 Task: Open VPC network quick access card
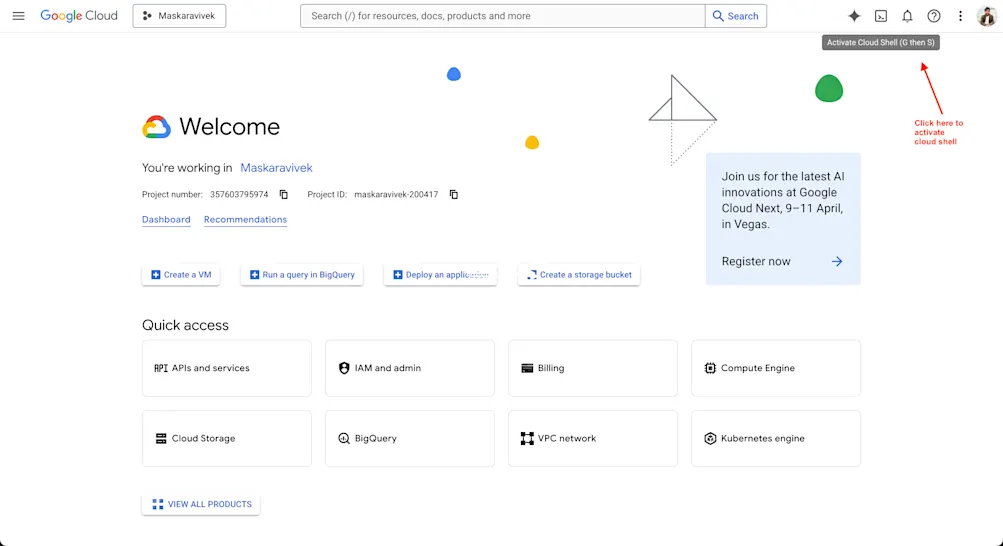click(x=593, y=439)
